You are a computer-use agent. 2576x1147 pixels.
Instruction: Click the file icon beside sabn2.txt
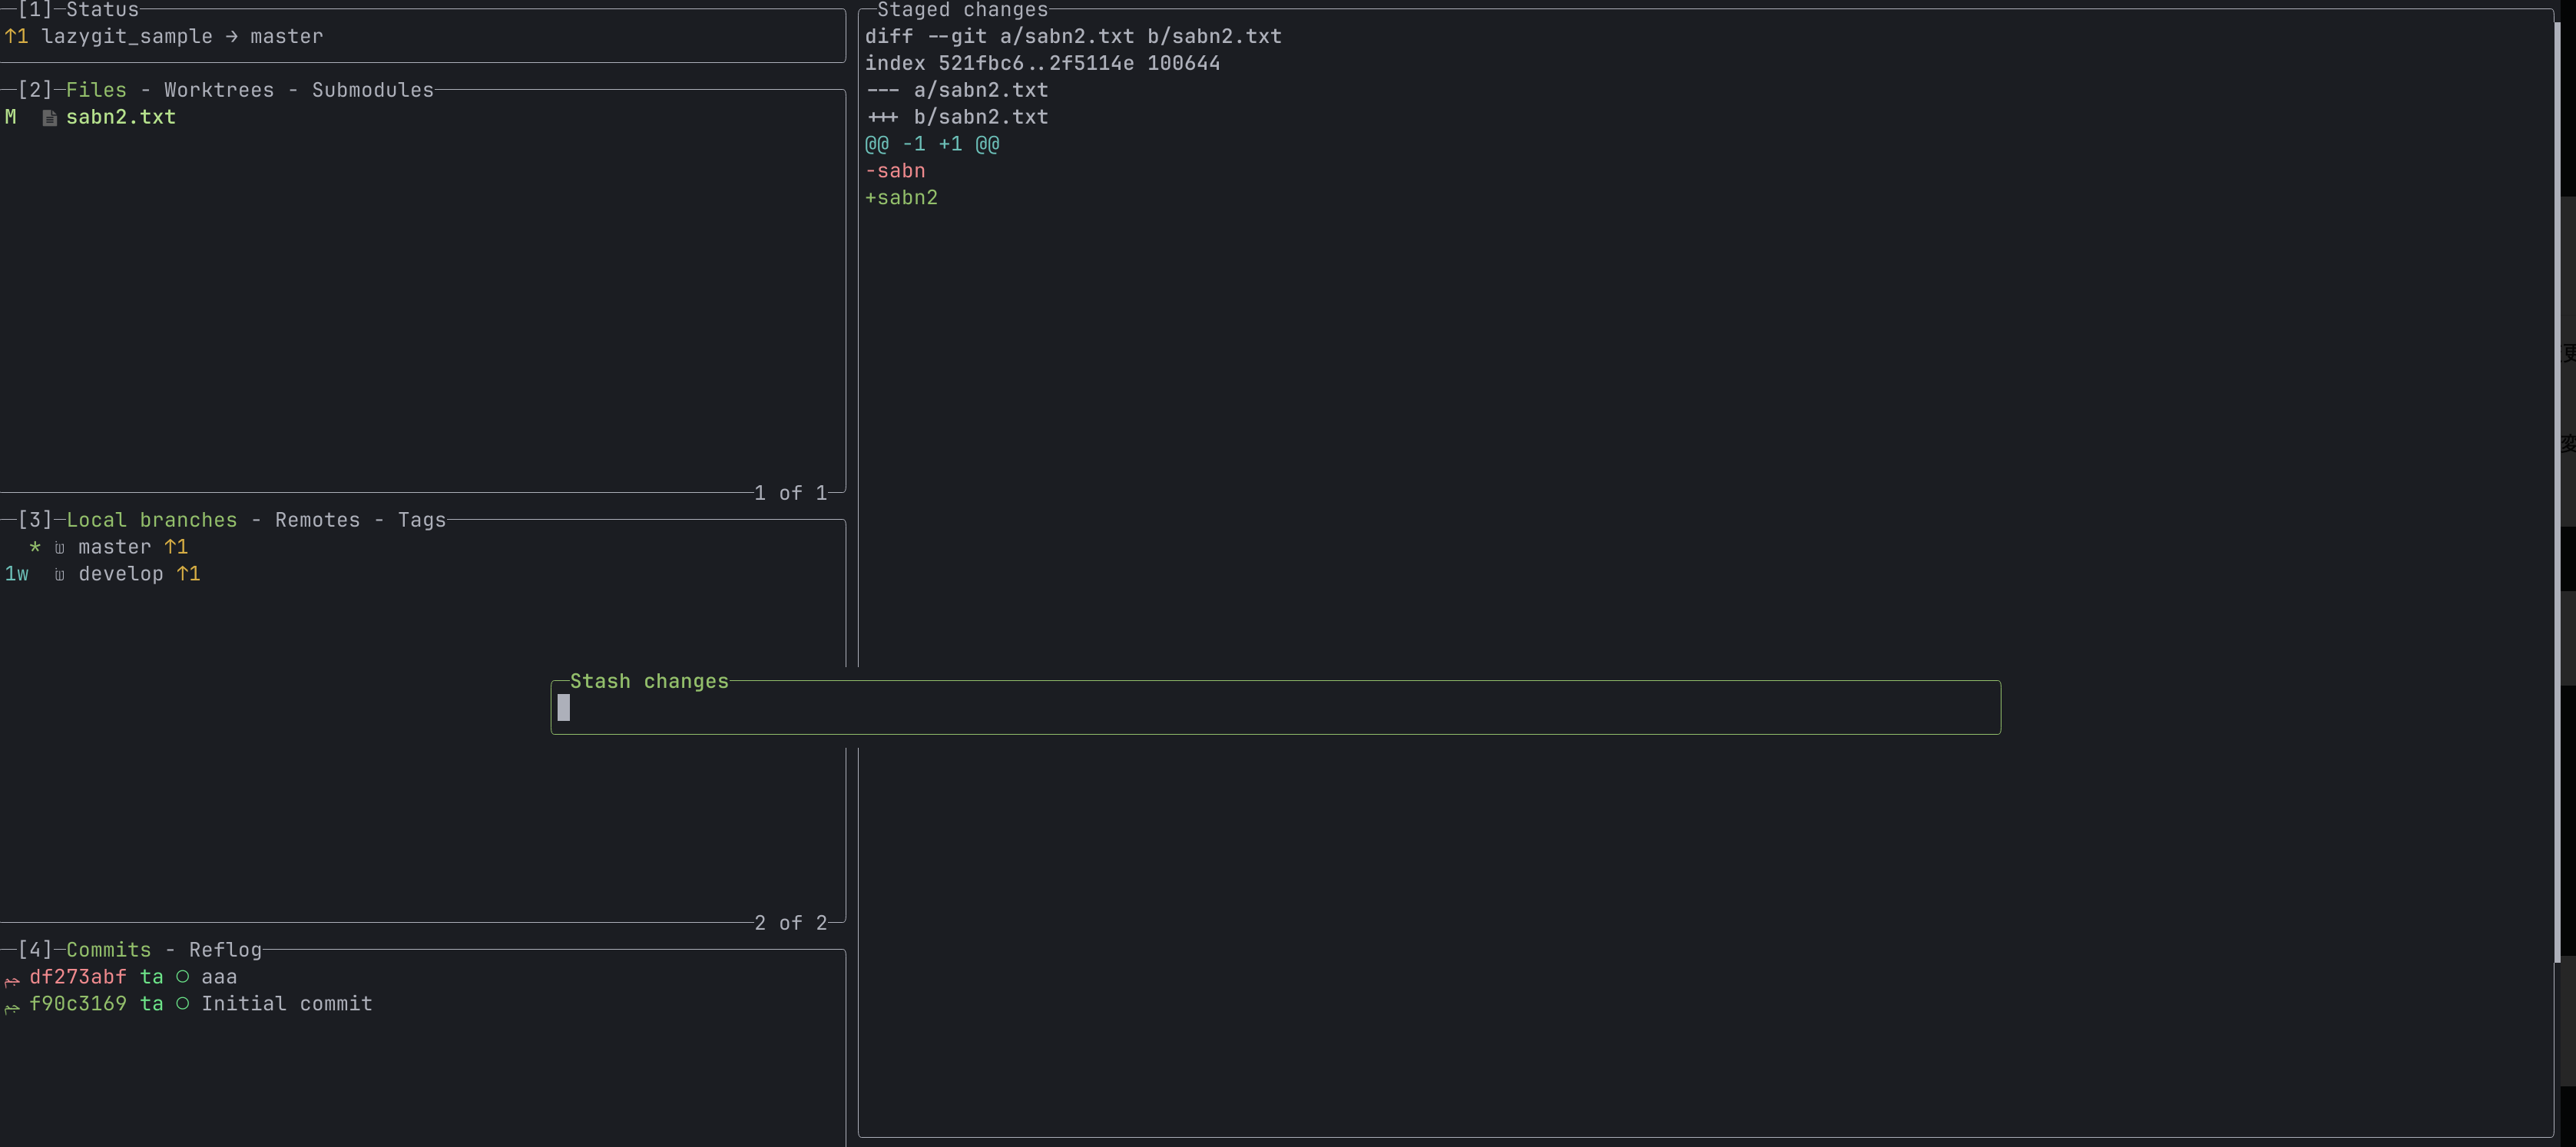click(49, 117)
